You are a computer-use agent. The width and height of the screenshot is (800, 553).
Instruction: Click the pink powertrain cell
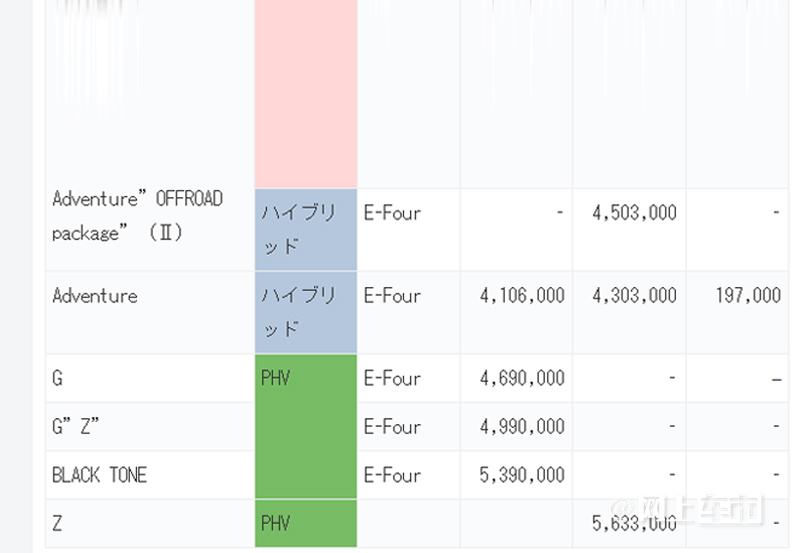click(x=306, y=94)
